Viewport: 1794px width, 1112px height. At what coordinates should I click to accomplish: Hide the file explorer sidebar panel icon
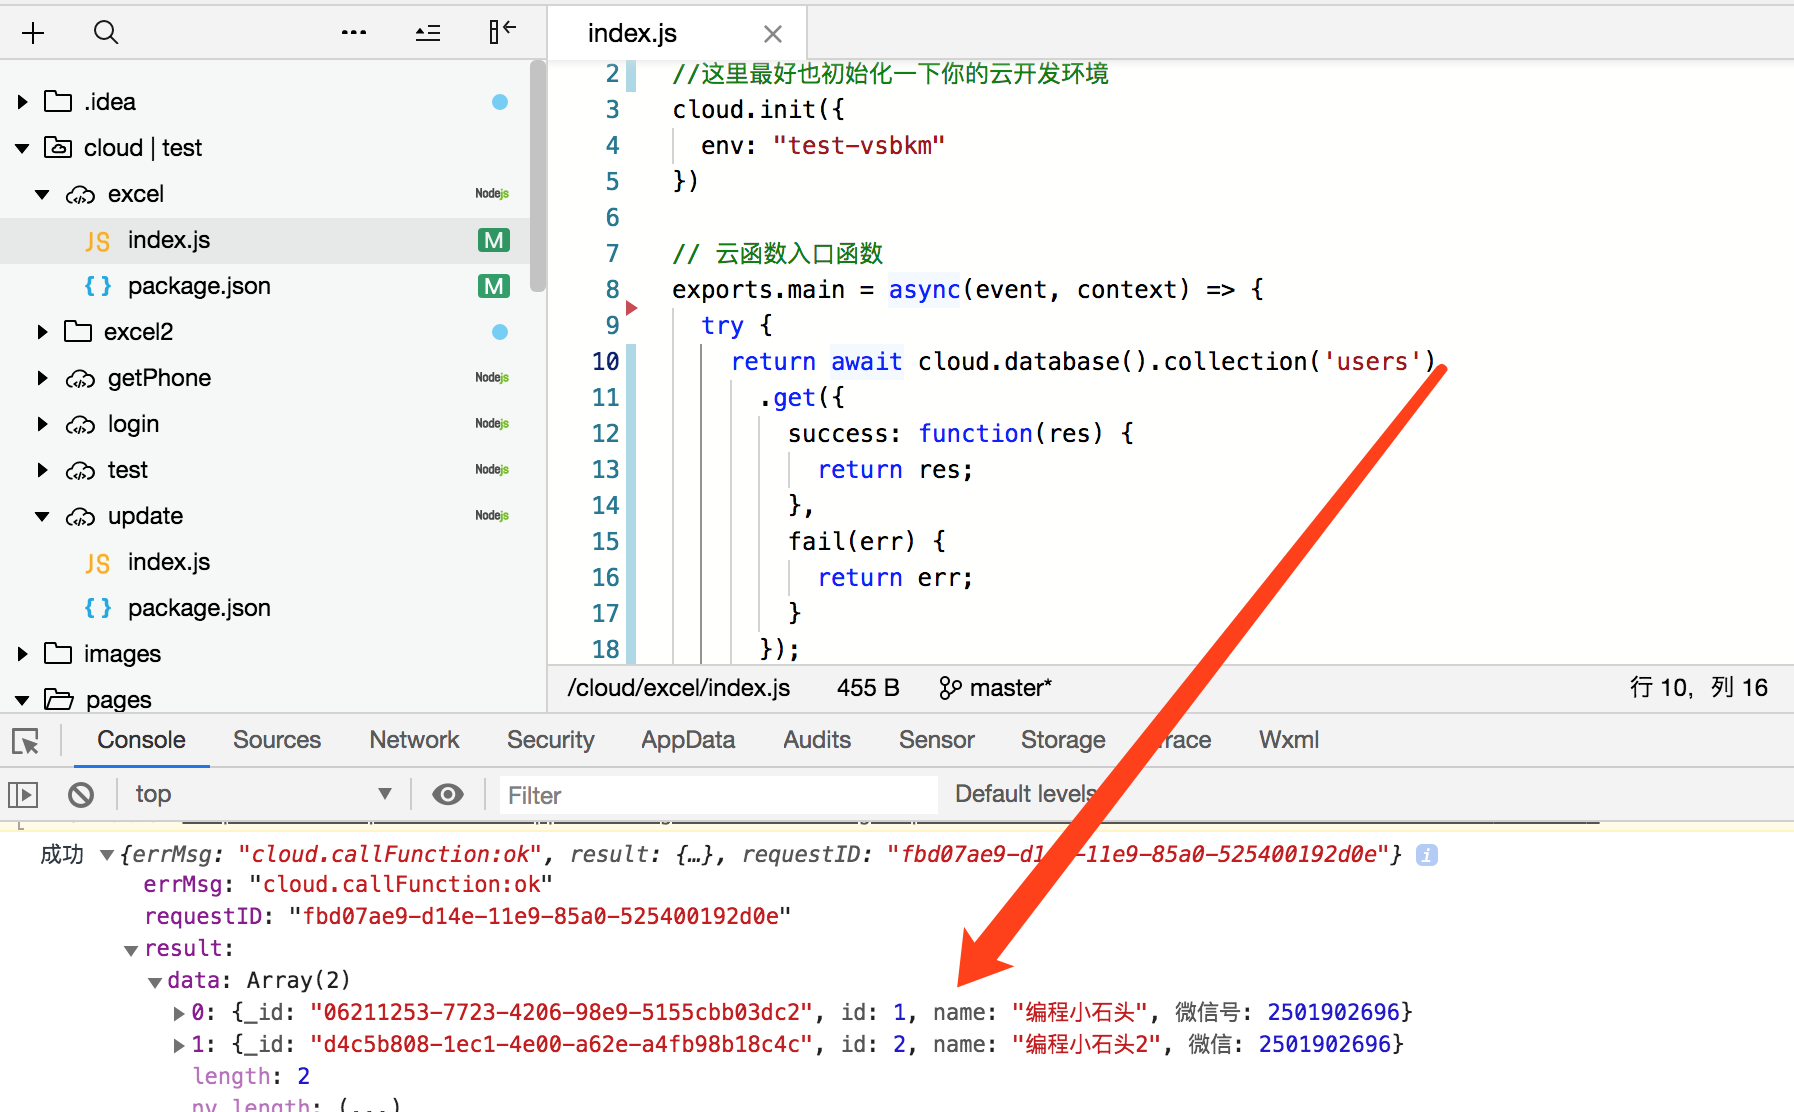tap(502, 32)
